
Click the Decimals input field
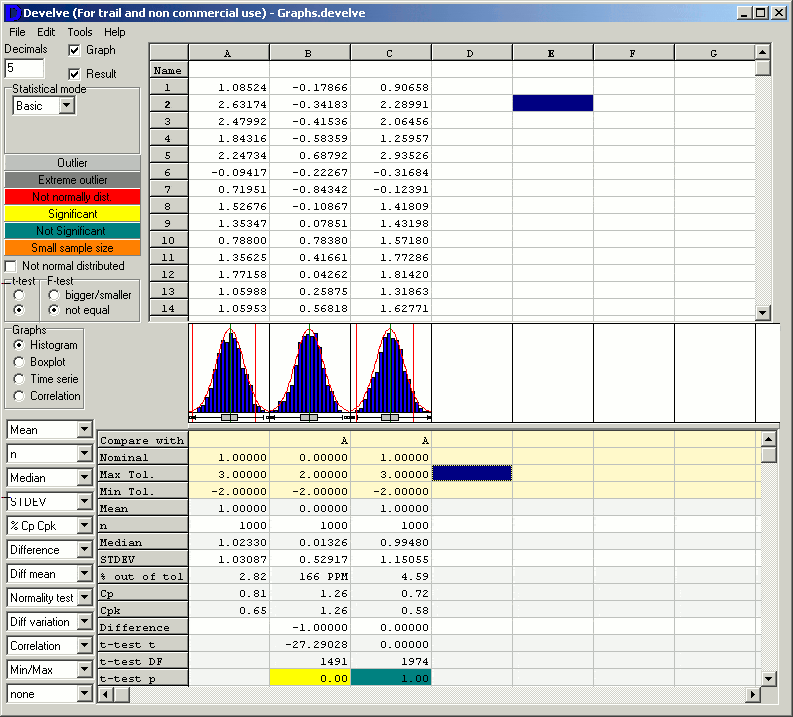(x=25, y=68)
